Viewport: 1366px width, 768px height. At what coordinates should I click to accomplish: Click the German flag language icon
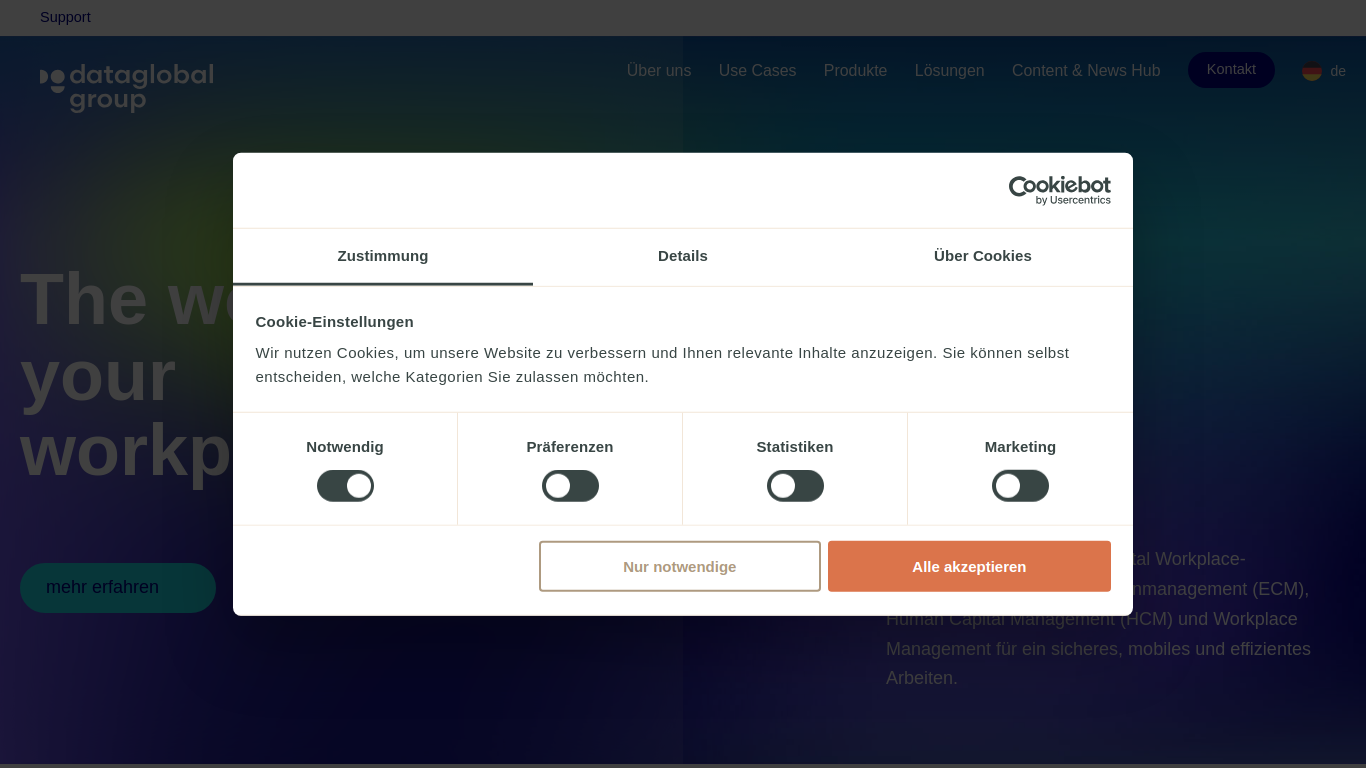click(x=1312, y=71)
